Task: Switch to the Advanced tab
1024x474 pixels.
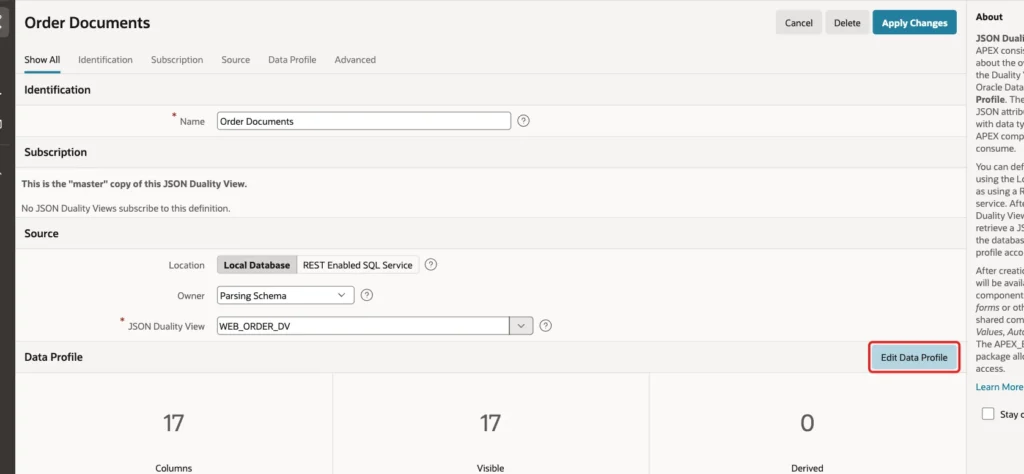Action: 355,60
